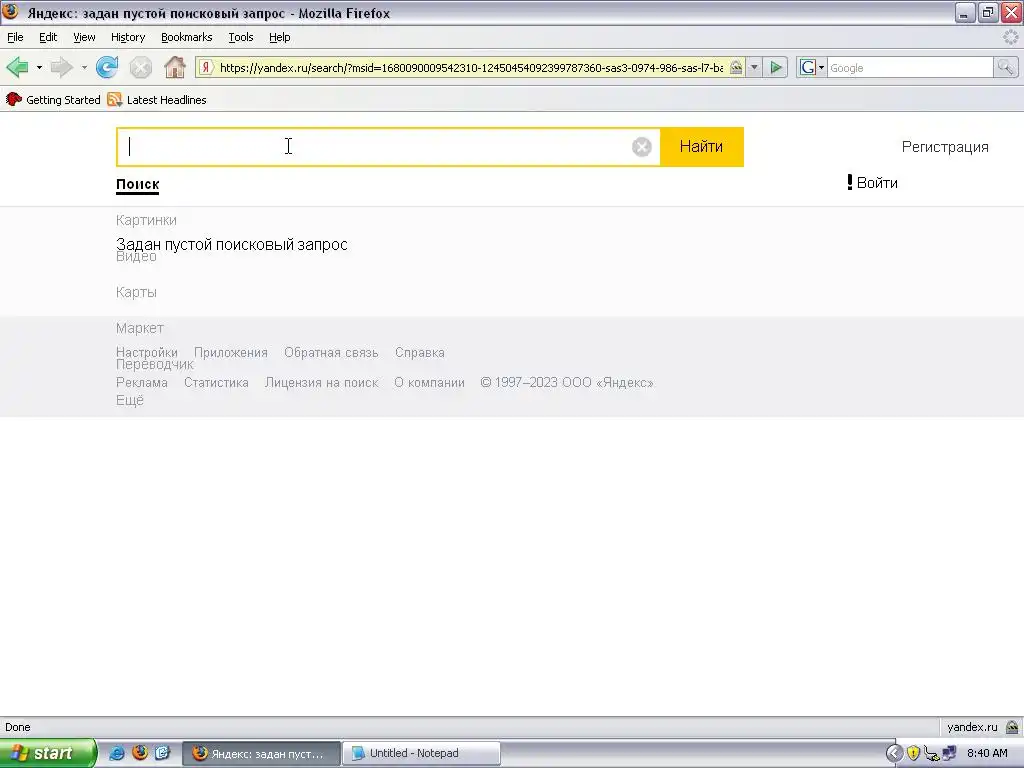Click the Yandex favicon in the address bar
1024x768 pixels.
coord(206,67)
